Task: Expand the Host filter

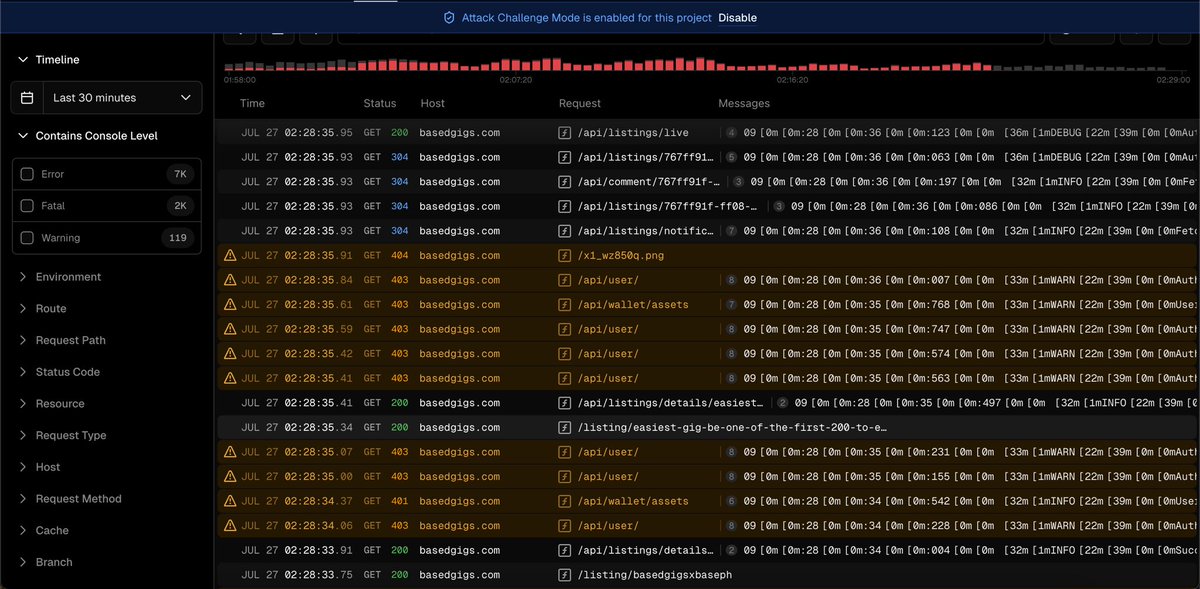Action: coord(40,467)
